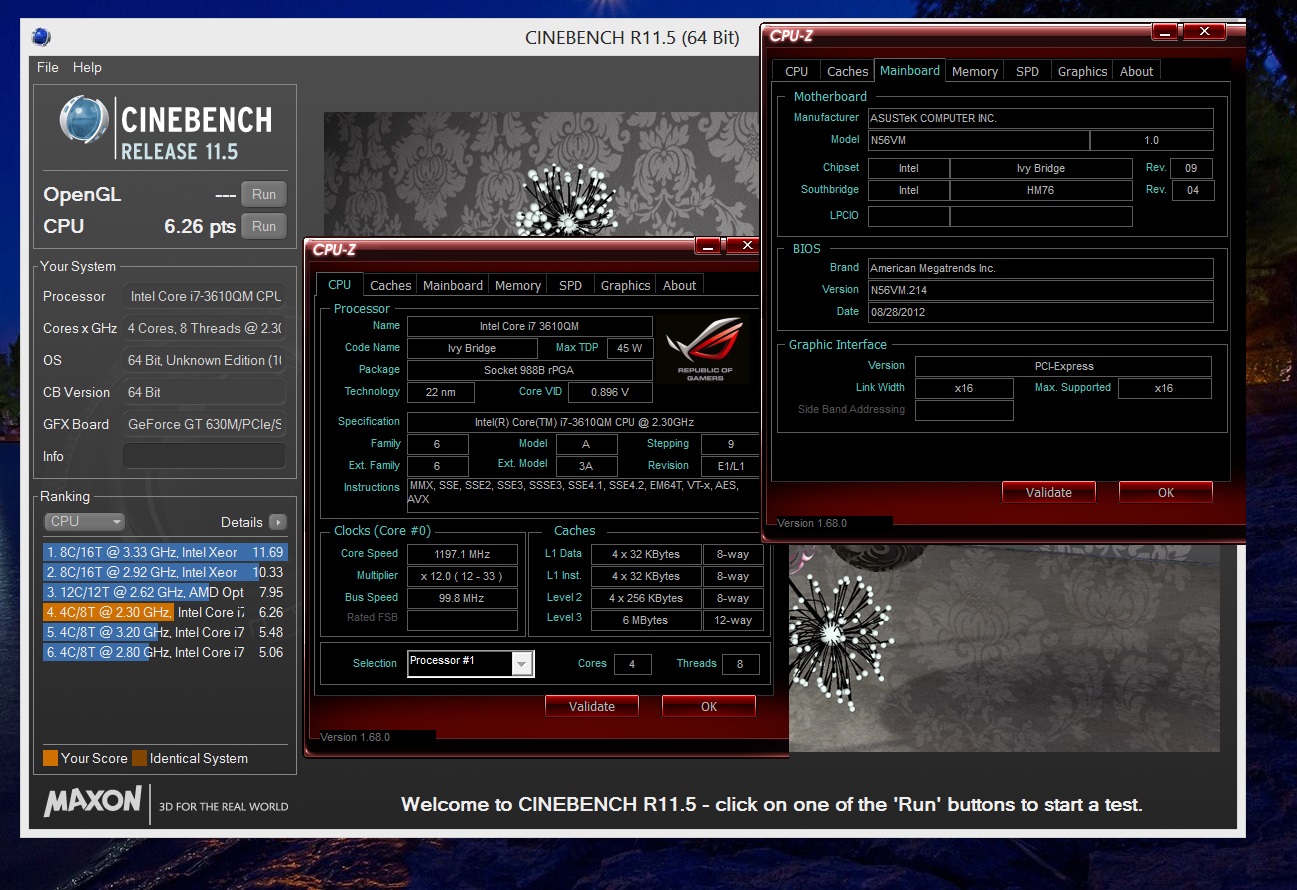Viewport: 1297px width, 890px height.
Task: Switch to Caches tab in front CPU-Z
Action: click(x=390, y=285)
